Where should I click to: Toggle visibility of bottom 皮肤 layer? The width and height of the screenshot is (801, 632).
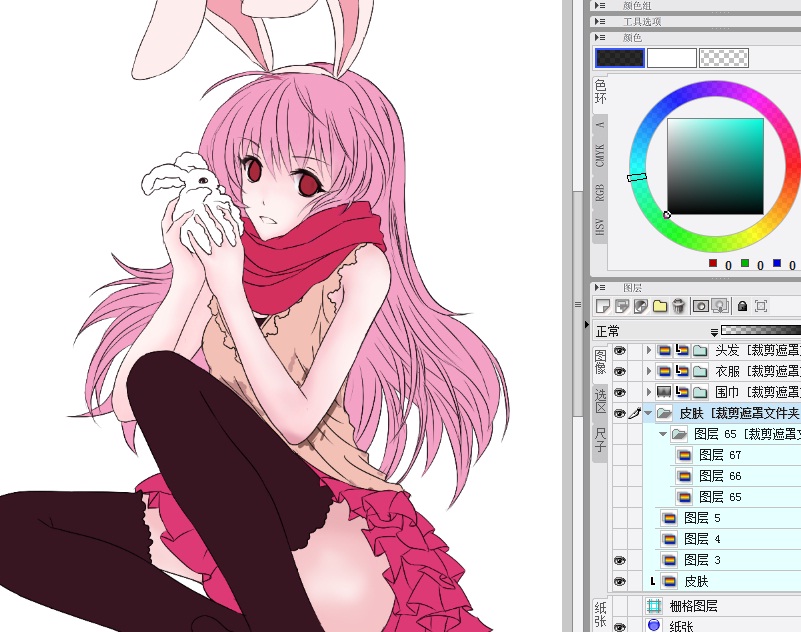620,581
